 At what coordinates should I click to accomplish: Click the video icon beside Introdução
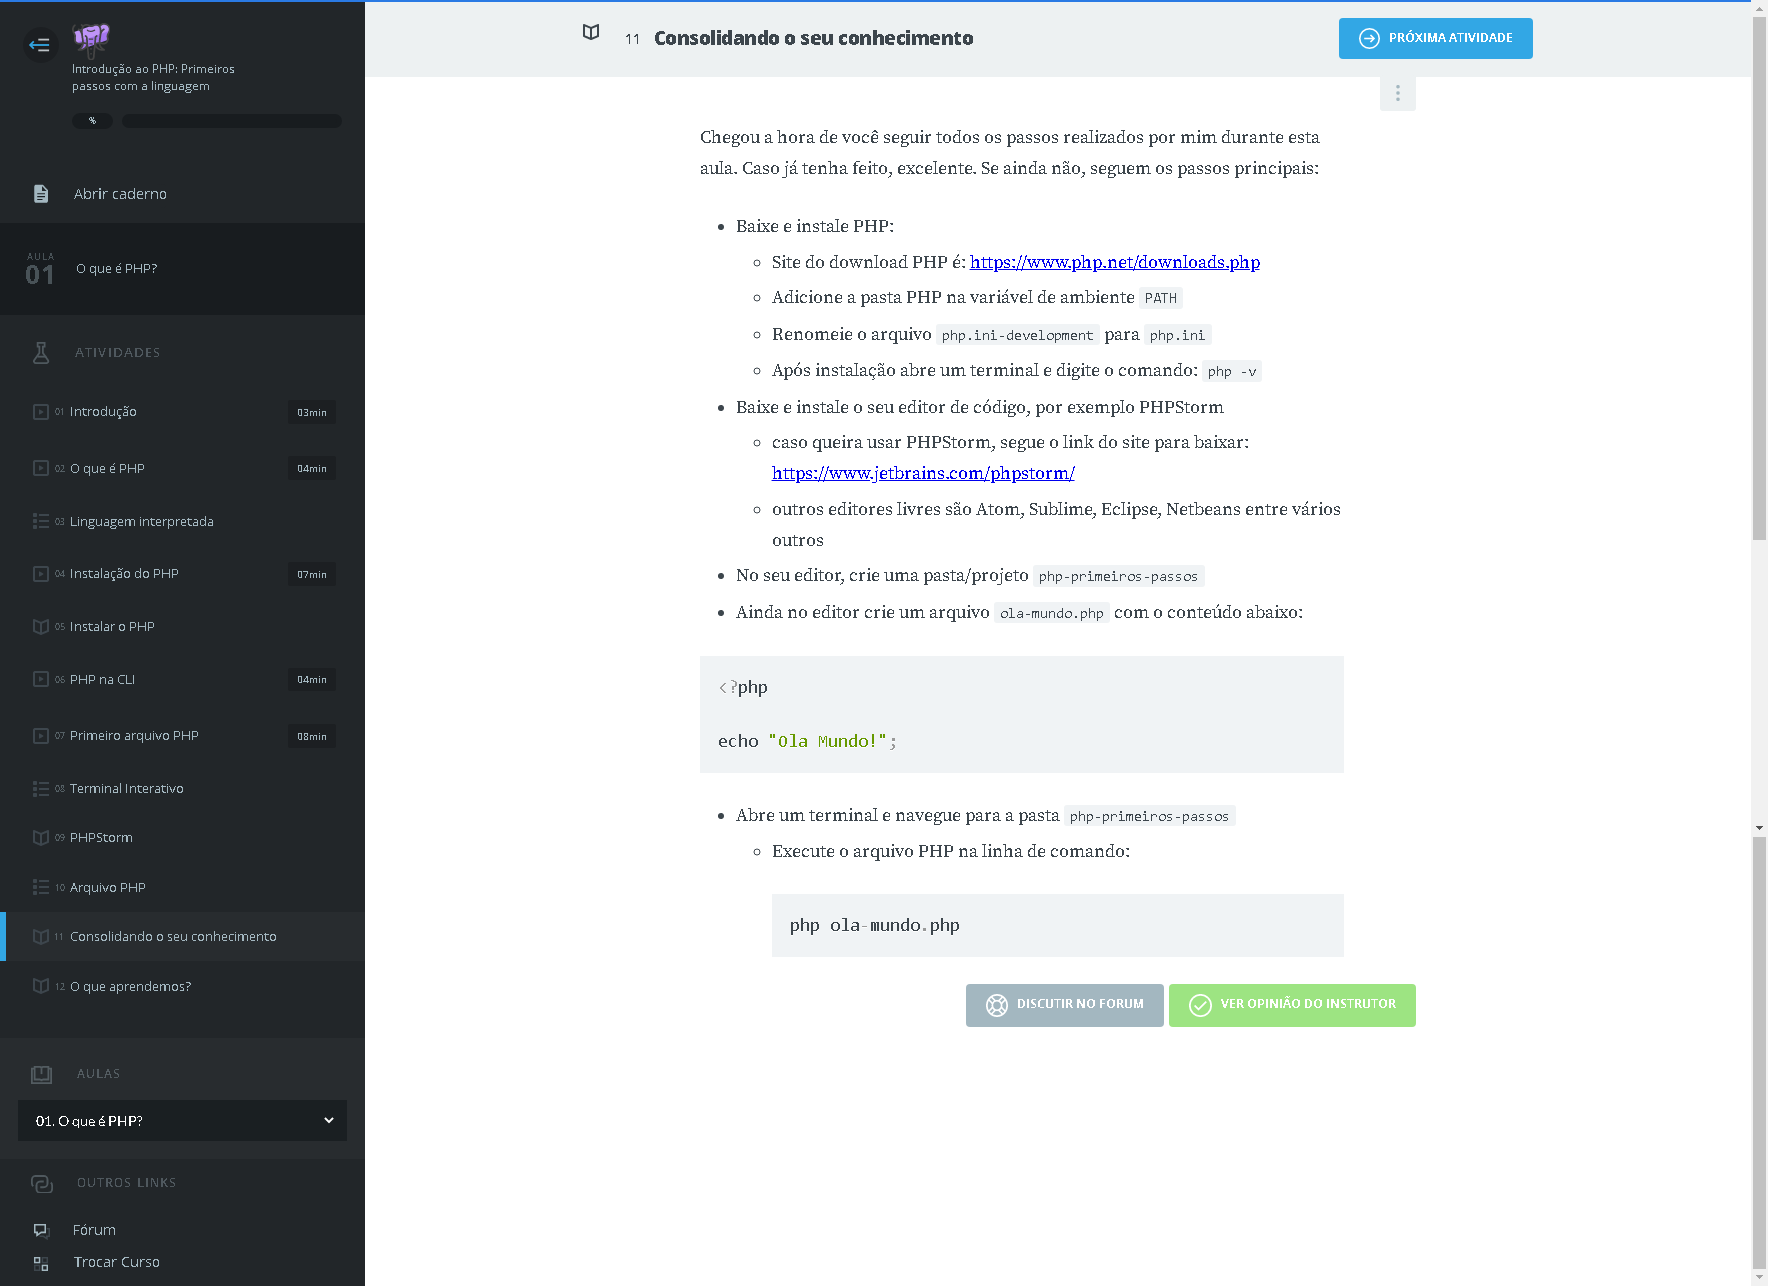coord(41,412)
